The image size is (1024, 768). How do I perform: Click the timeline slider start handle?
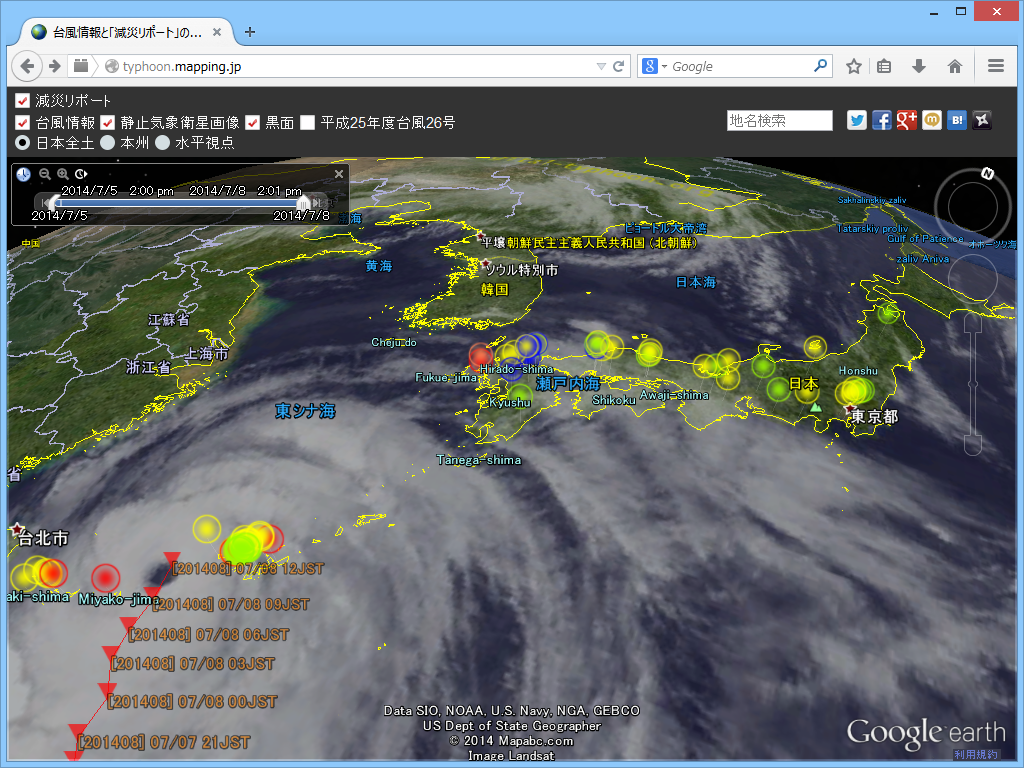tap(55, 203)
